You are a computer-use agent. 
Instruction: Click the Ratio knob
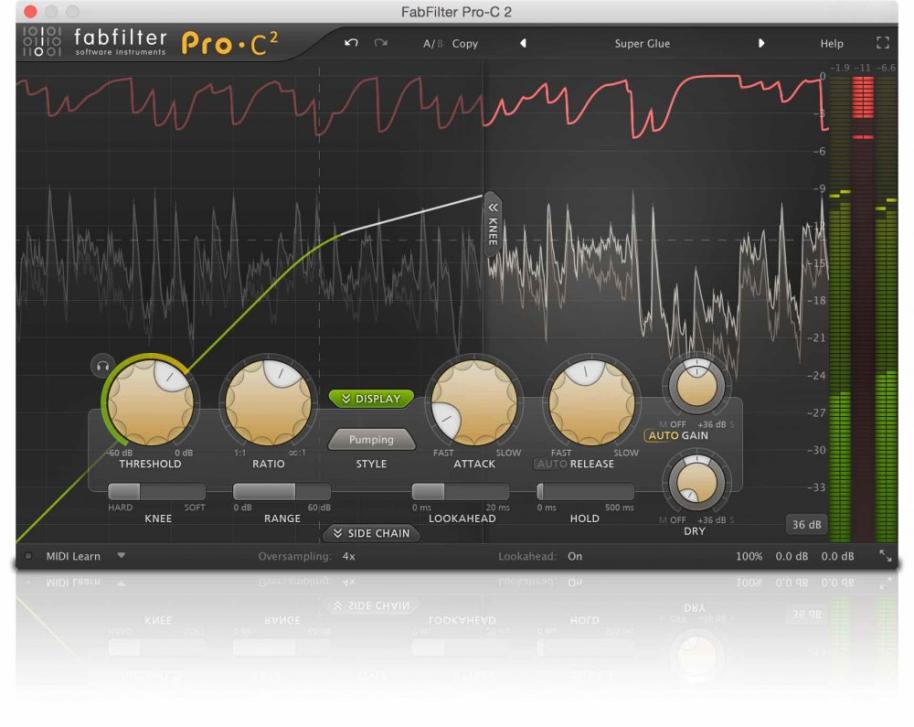pos(268,403)
